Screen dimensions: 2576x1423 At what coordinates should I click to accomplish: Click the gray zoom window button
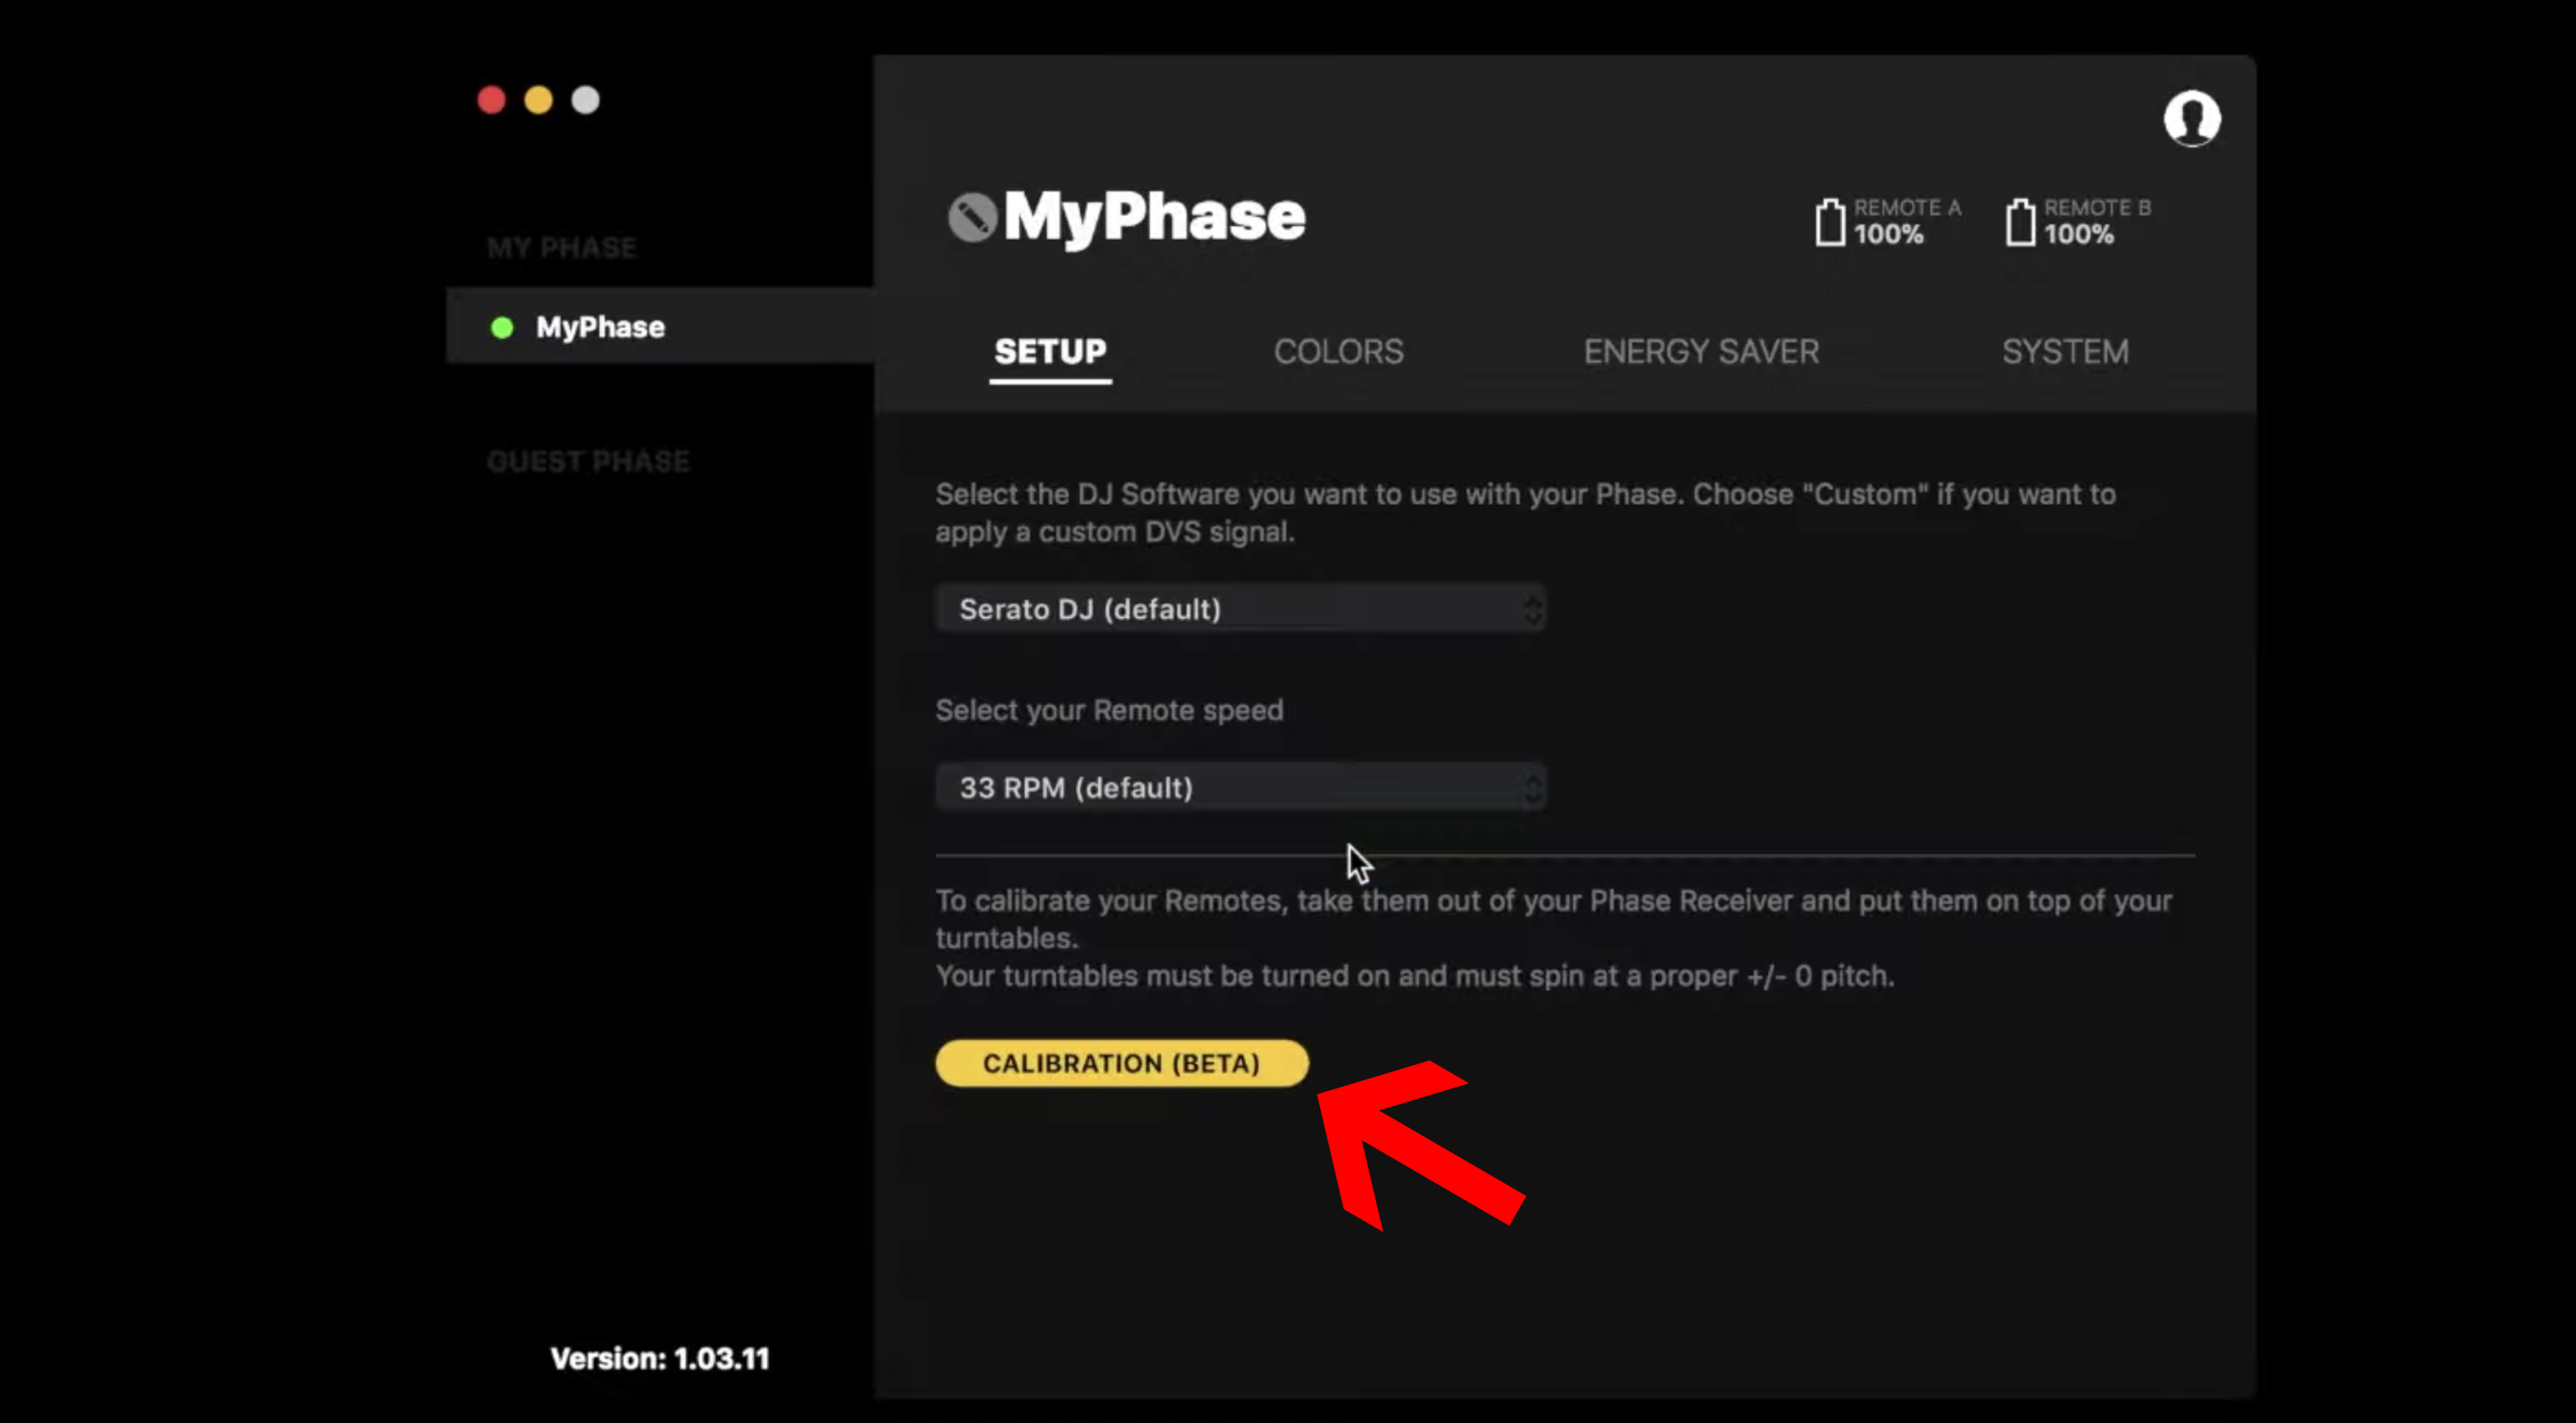click(585, 100)
